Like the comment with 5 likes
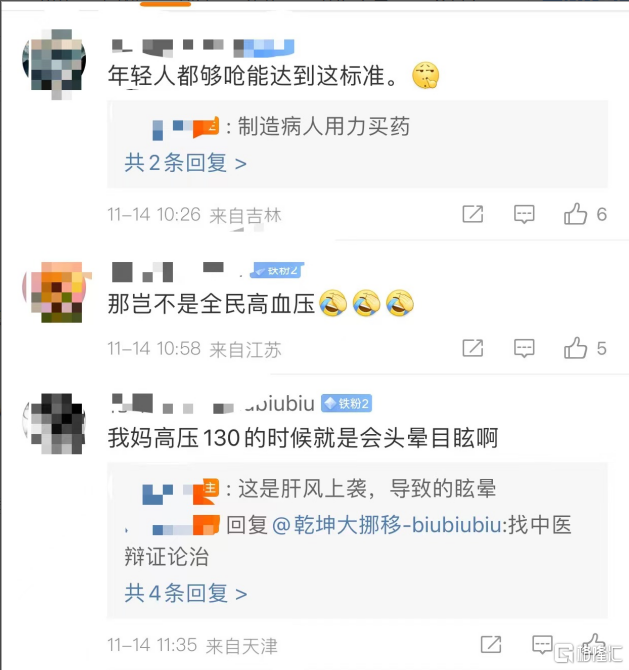The height and width of the screenshot is (670, 629). pyautogui.click(x=576, y=348)
